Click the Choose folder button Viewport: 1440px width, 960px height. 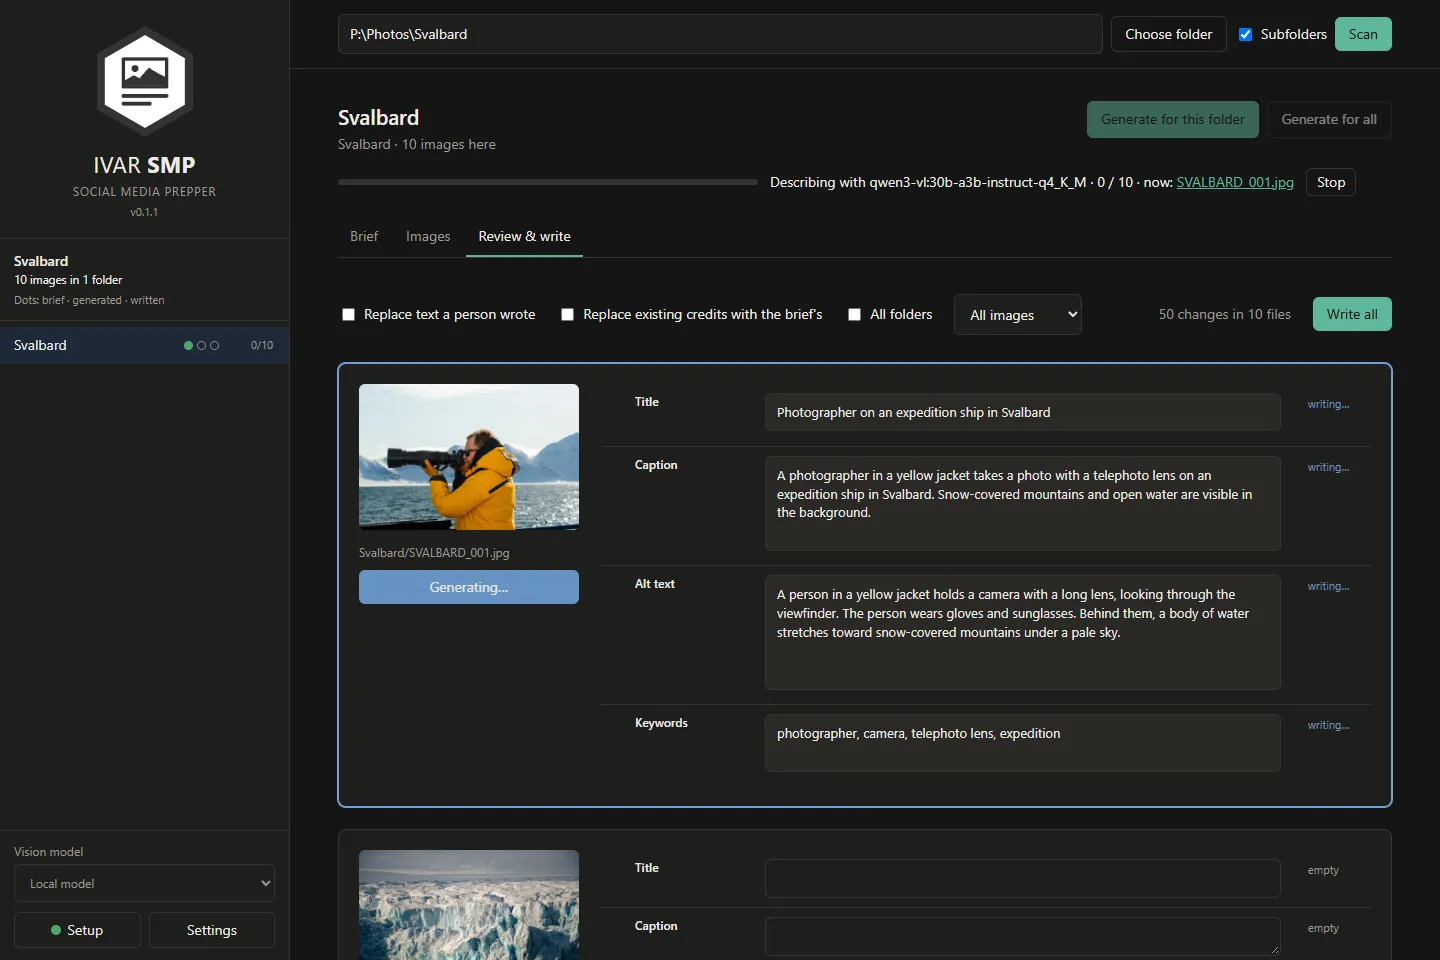tap(1169, 34)
